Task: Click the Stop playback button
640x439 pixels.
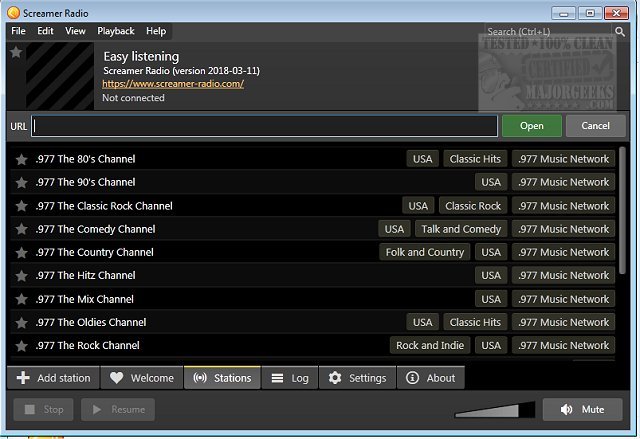Action: (x=44, y=409)
